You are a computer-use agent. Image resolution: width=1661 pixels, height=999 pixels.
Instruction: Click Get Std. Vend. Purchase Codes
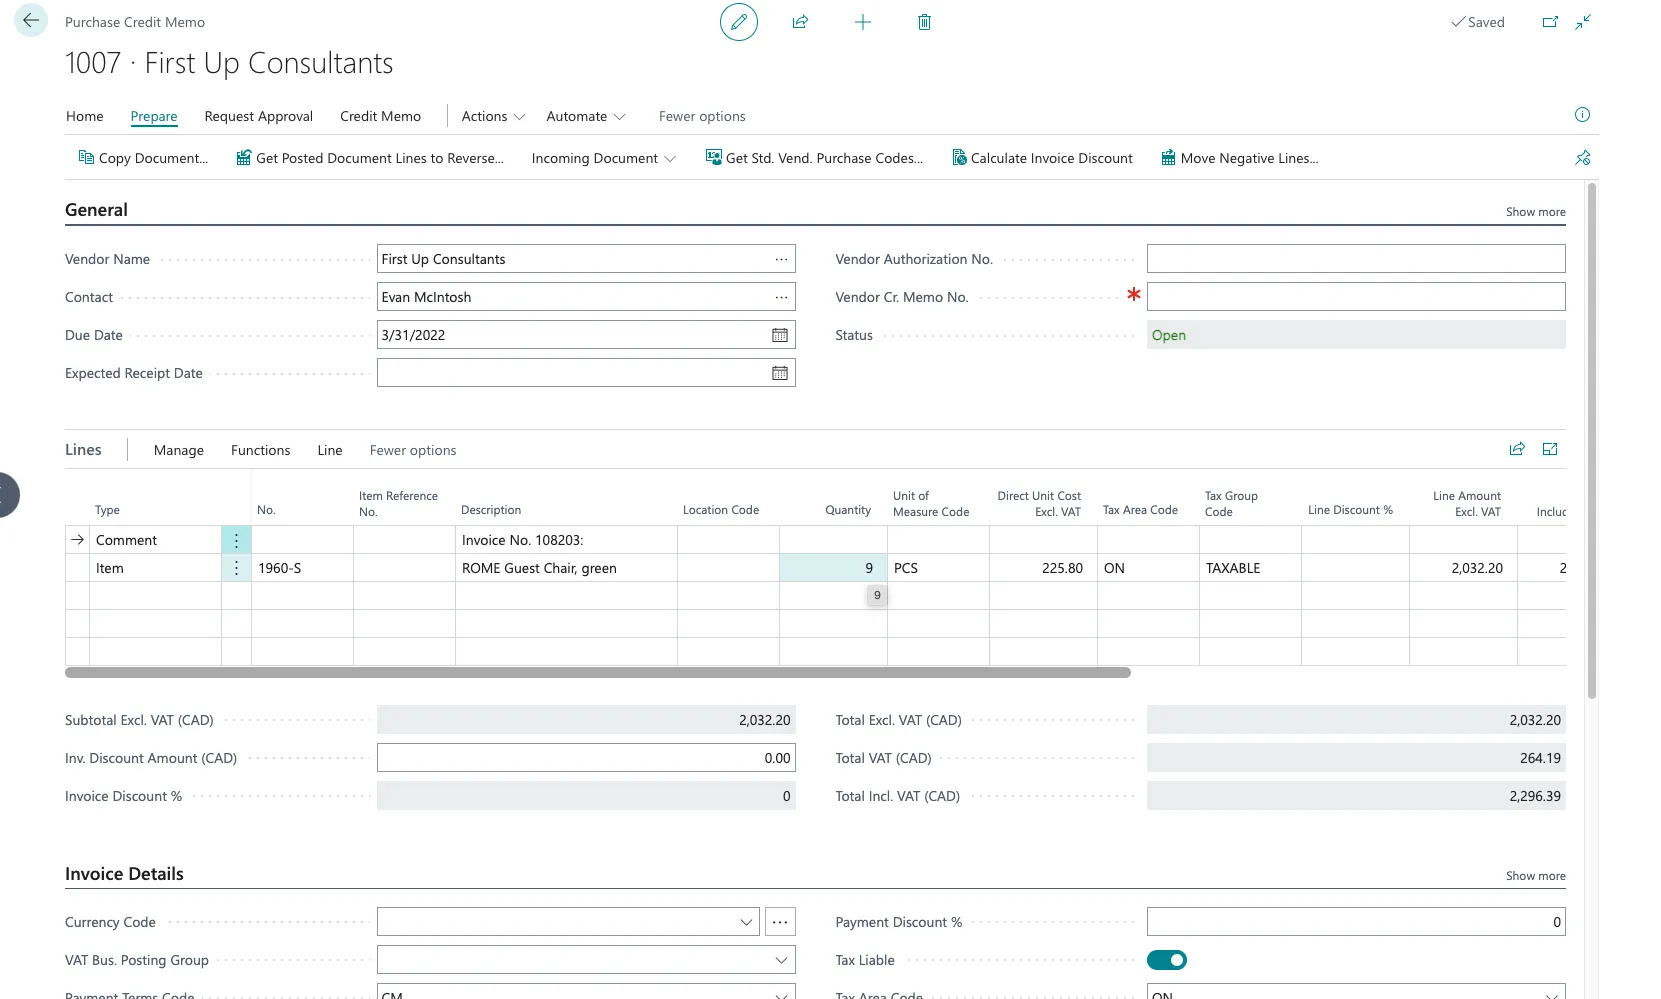[814, 158]
